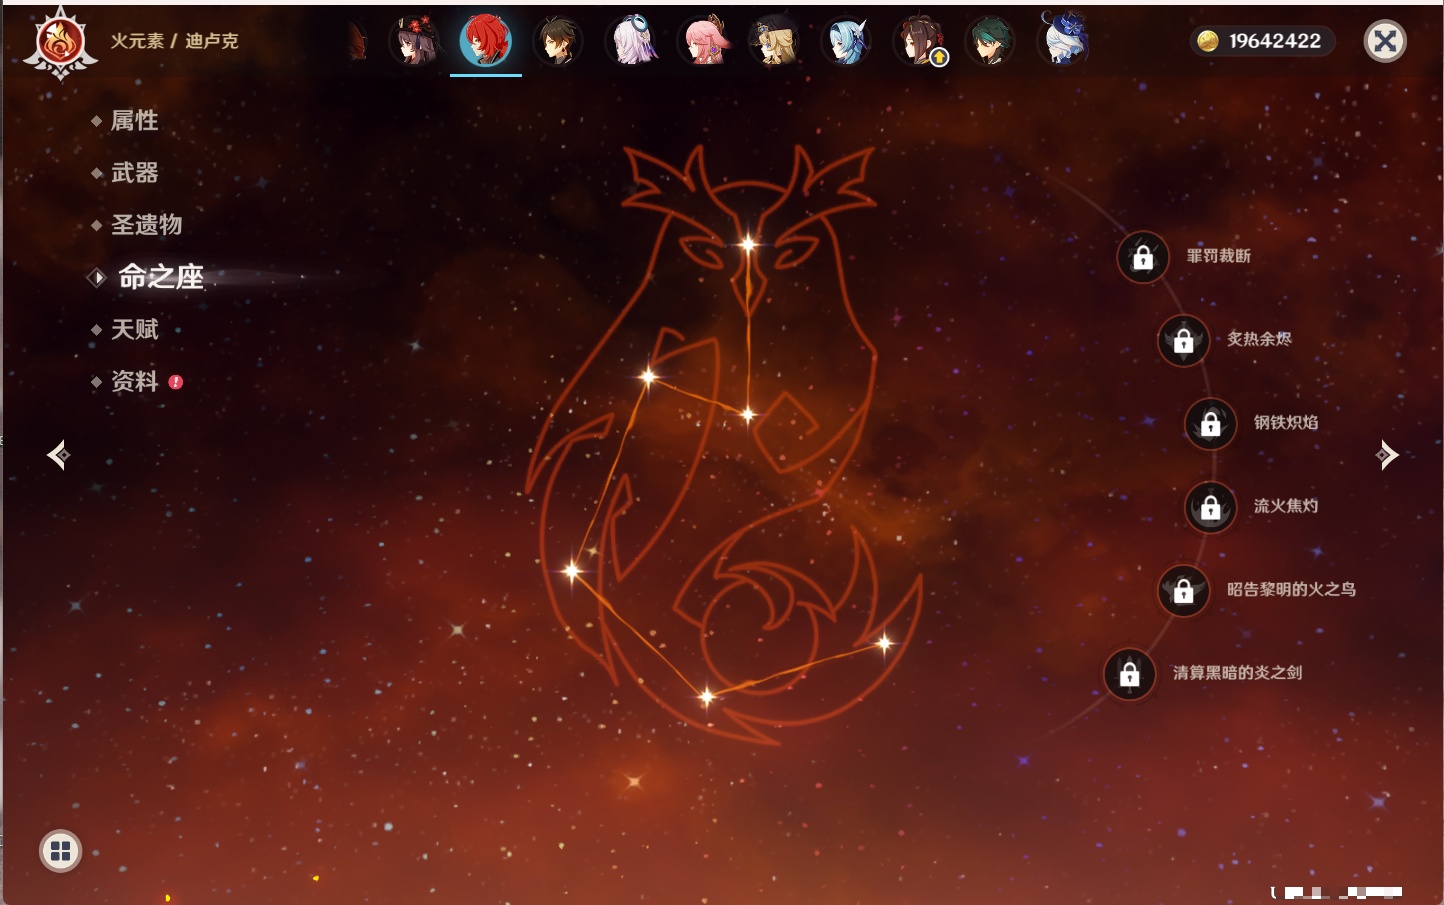Click the 19642422 Mora balance

pos(1275,41)
